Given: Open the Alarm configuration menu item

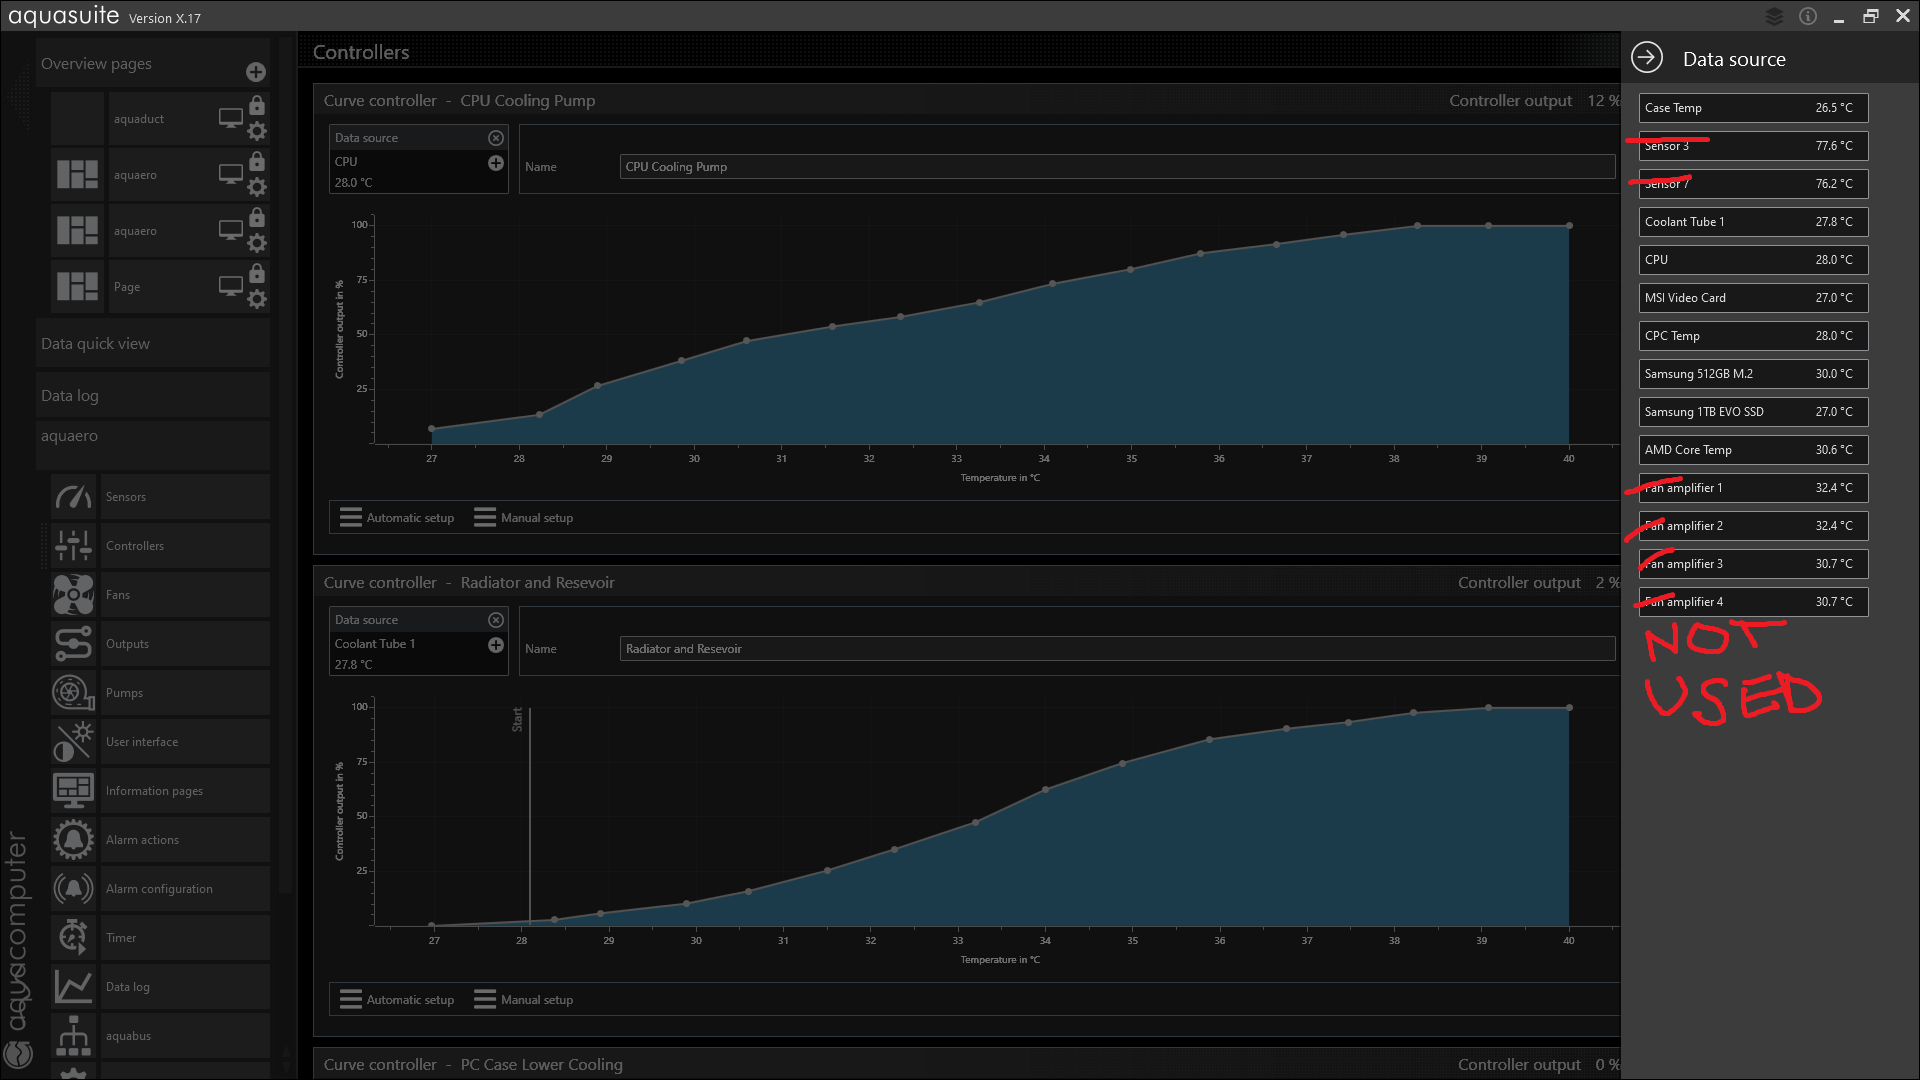Looking at the screenshot, I should [185, 889].
